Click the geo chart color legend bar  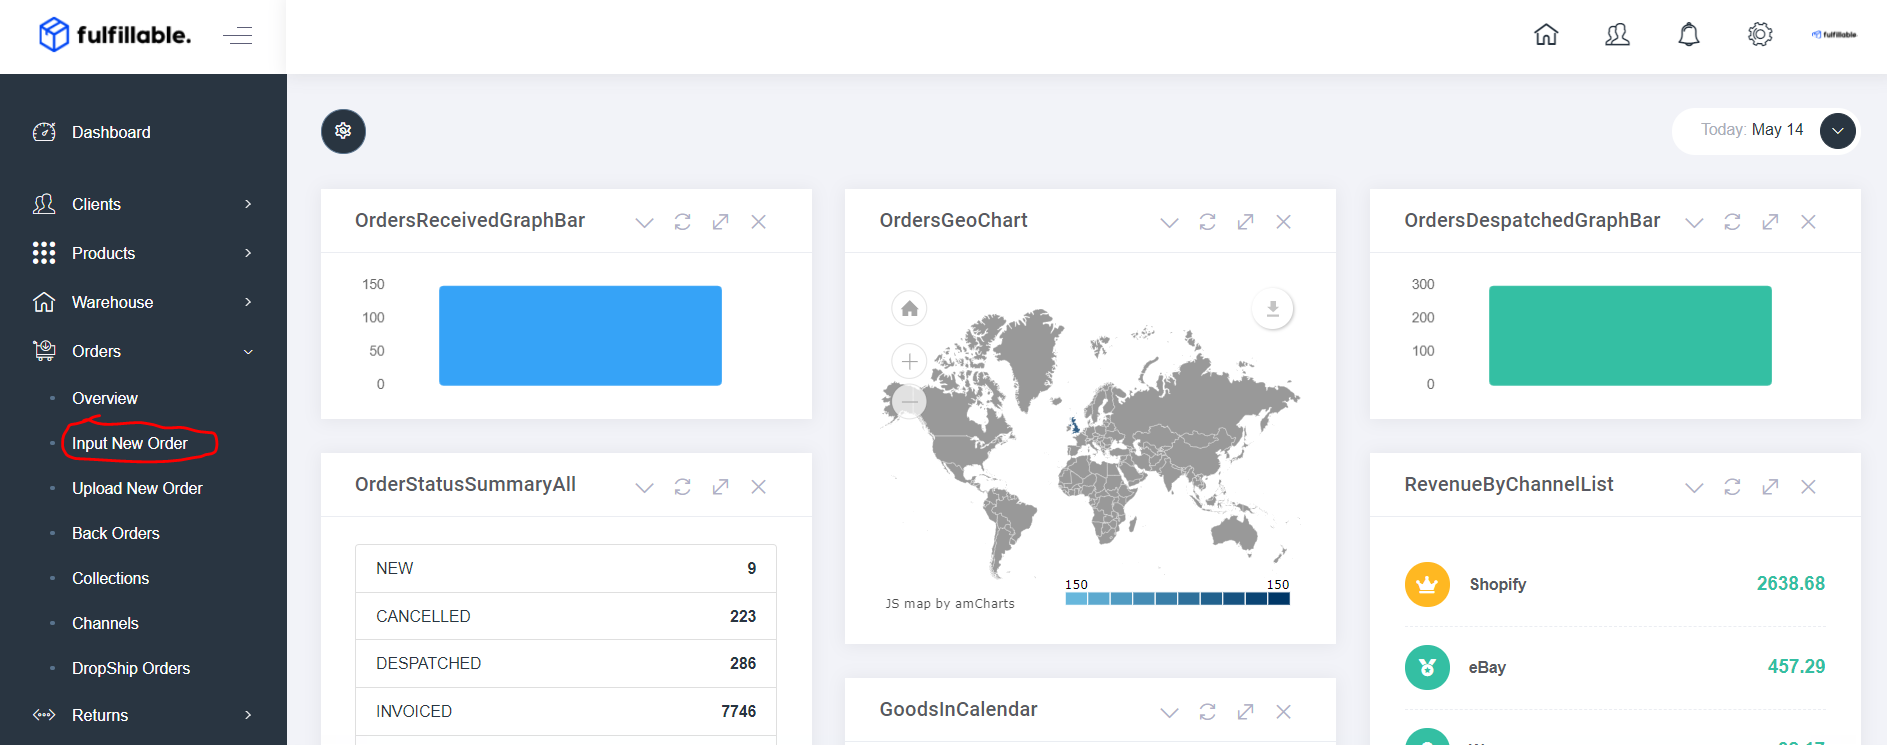click(x=1177, y=598)
